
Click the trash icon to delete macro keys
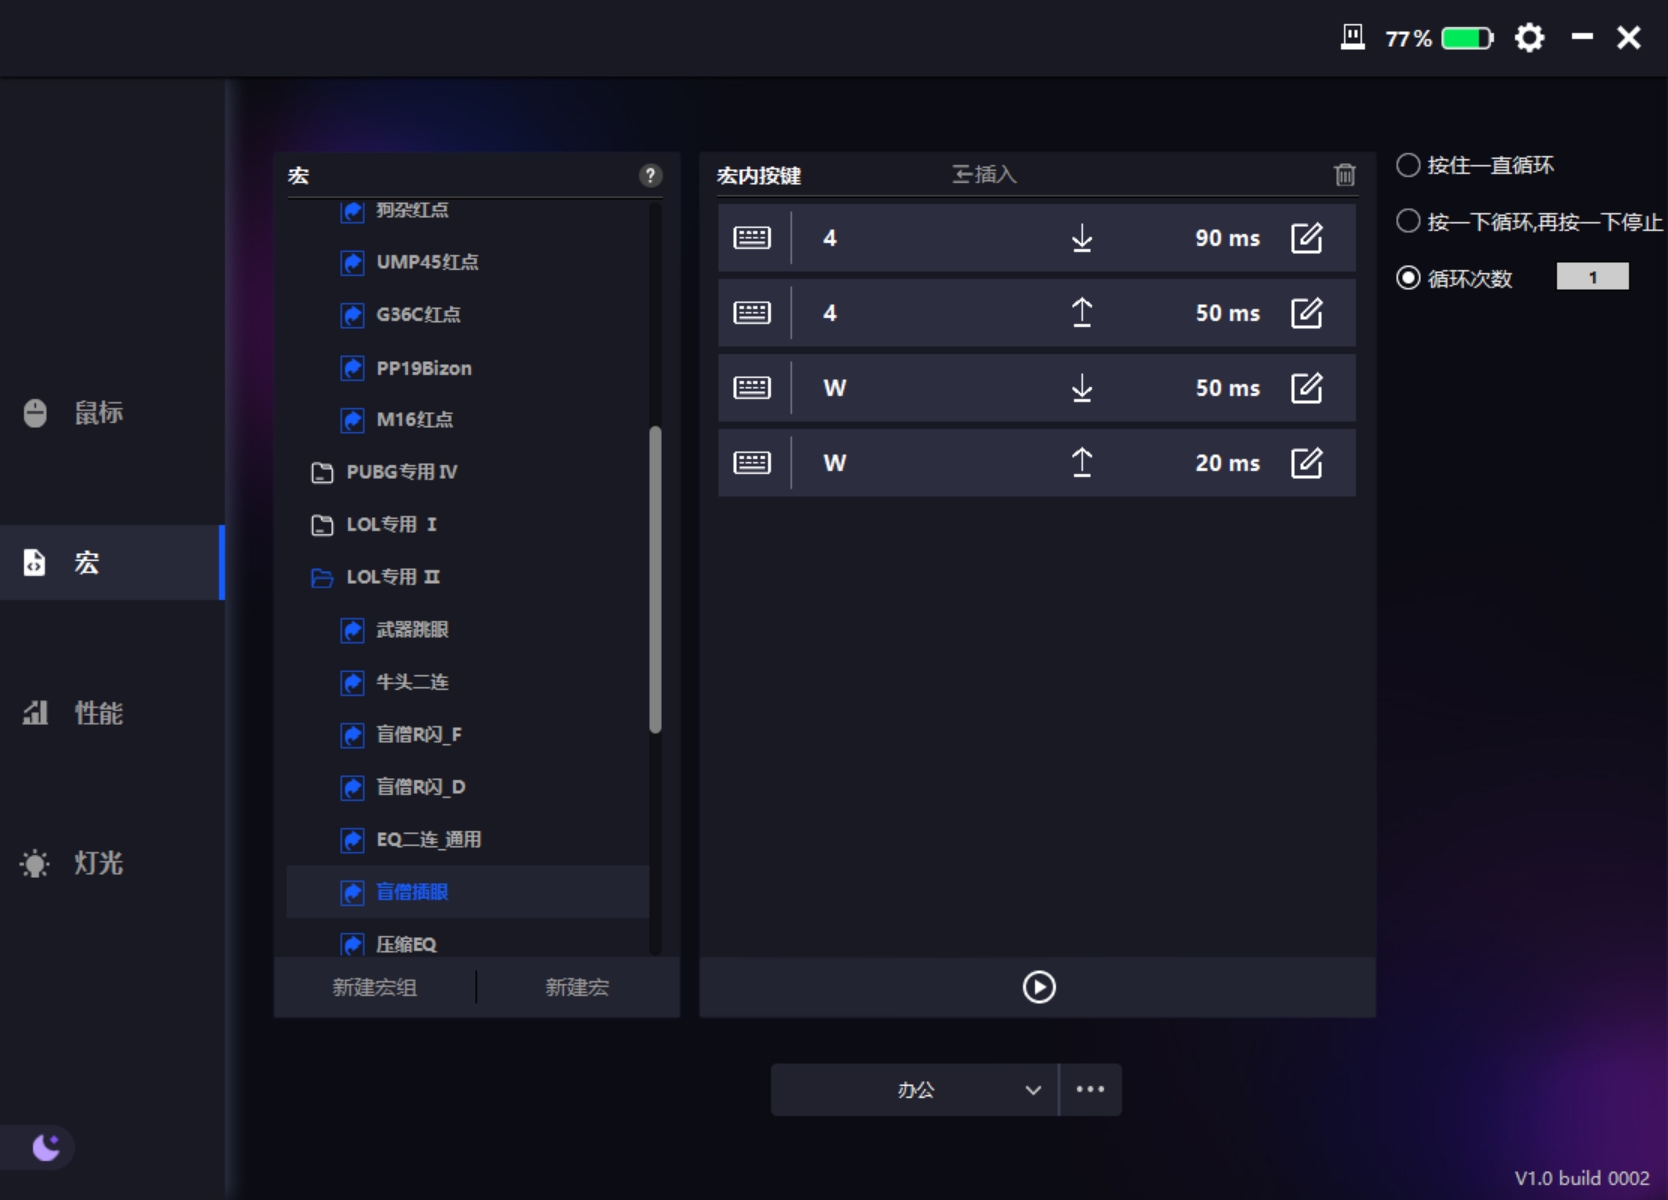tap(1344, 175)
